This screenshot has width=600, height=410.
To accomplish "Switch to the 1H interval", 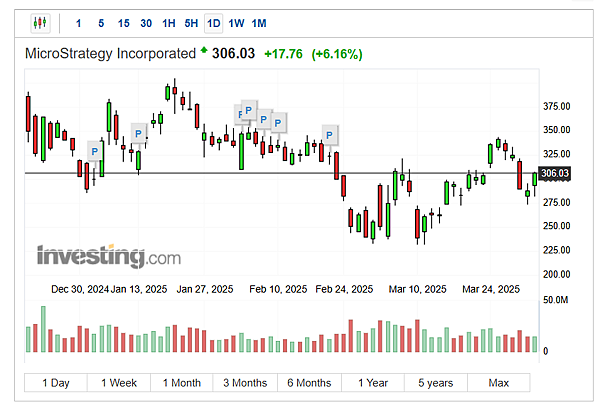I will 169,24.
